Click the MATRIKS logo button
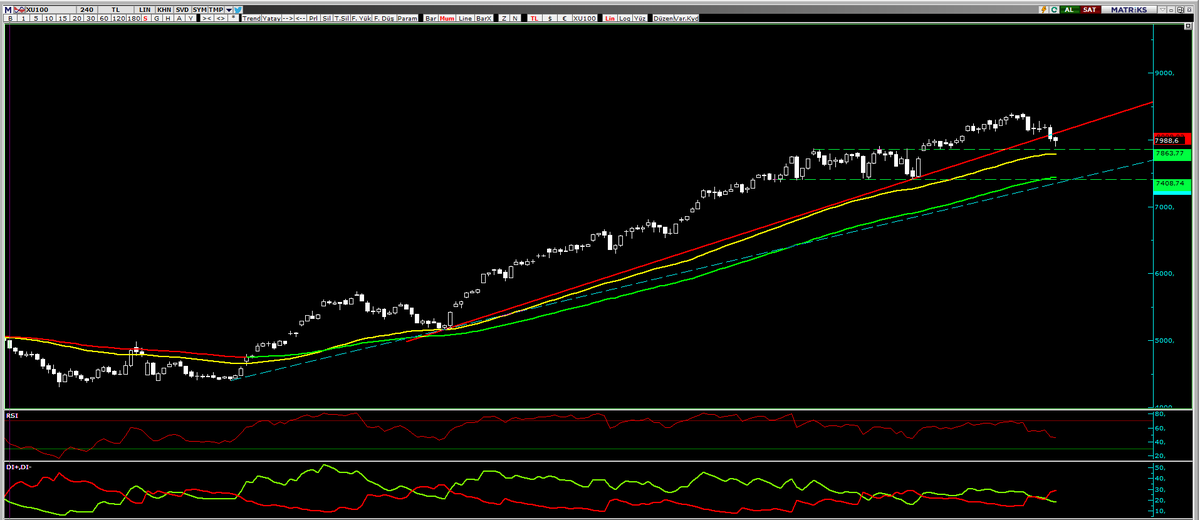This screenshot has height=520, width=1200. click(1127, 9)
